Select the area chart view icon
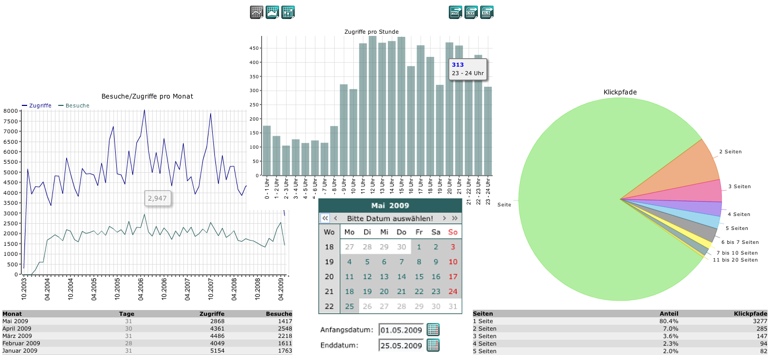The image size is (780, 360). pos(273,12)
